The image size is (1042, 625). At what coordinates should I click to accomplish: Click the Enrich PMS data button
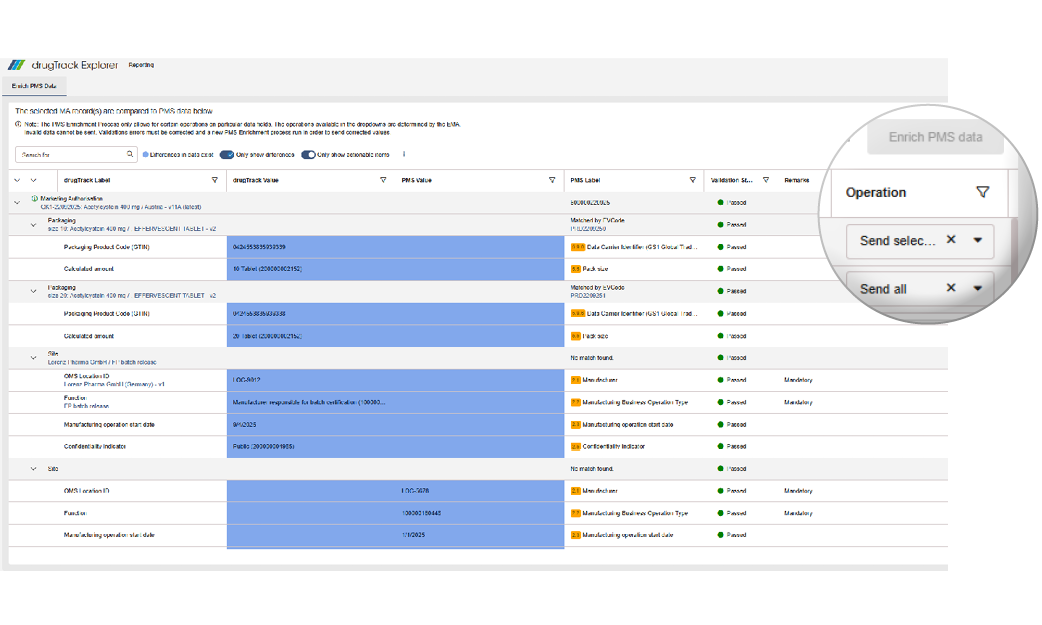pyautogui.click(x=935, y=137)
